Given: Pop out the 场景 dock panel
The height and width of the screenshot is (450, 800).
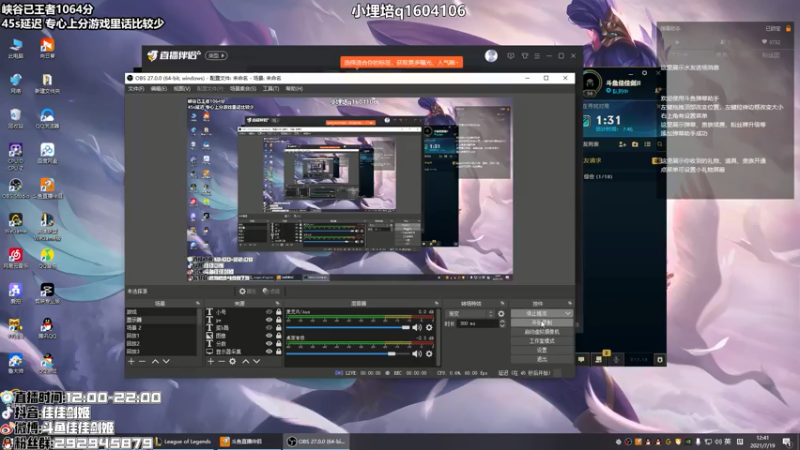Looking at the screenshot, I should (x=197, y=303).
